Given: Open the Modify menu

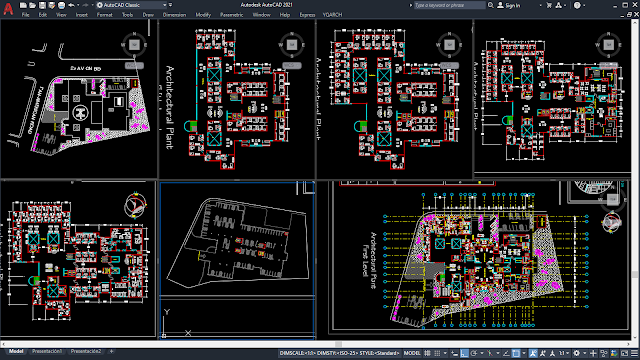Looking at the screenshot, I should [203, 15].
